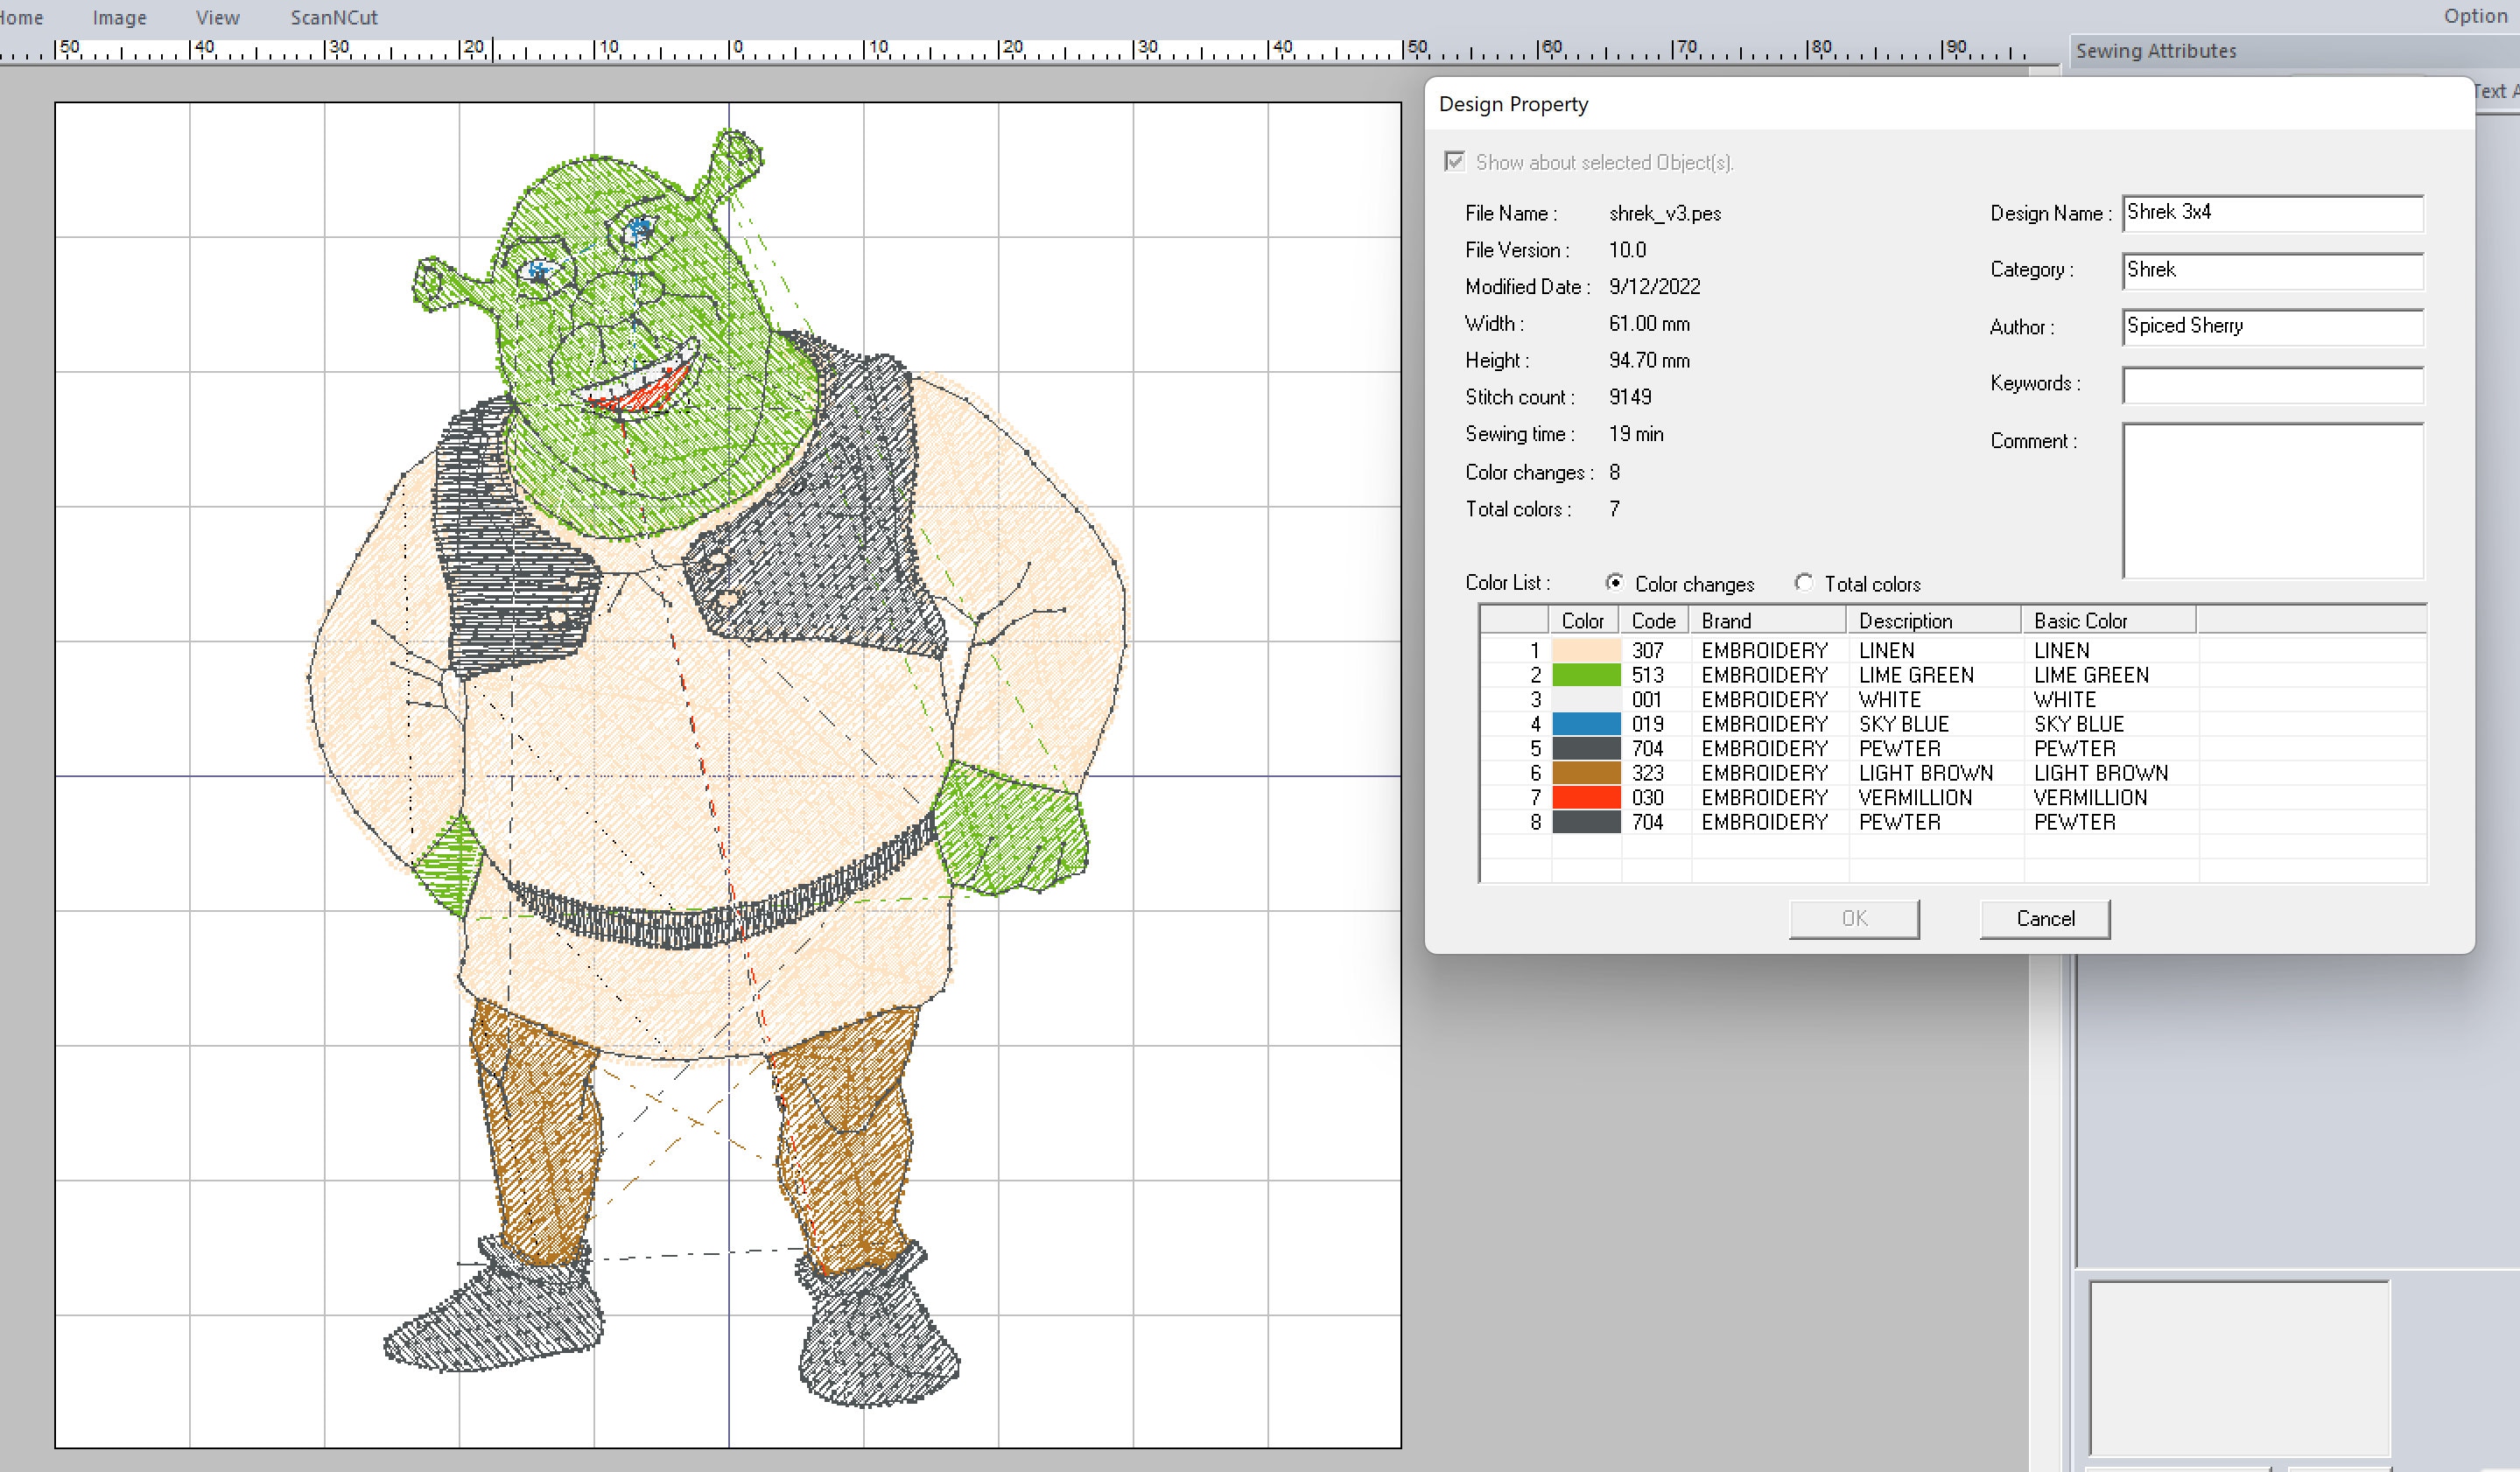
Task: Select the SKY BLUE row in the color list
Action: point(1900,724)
